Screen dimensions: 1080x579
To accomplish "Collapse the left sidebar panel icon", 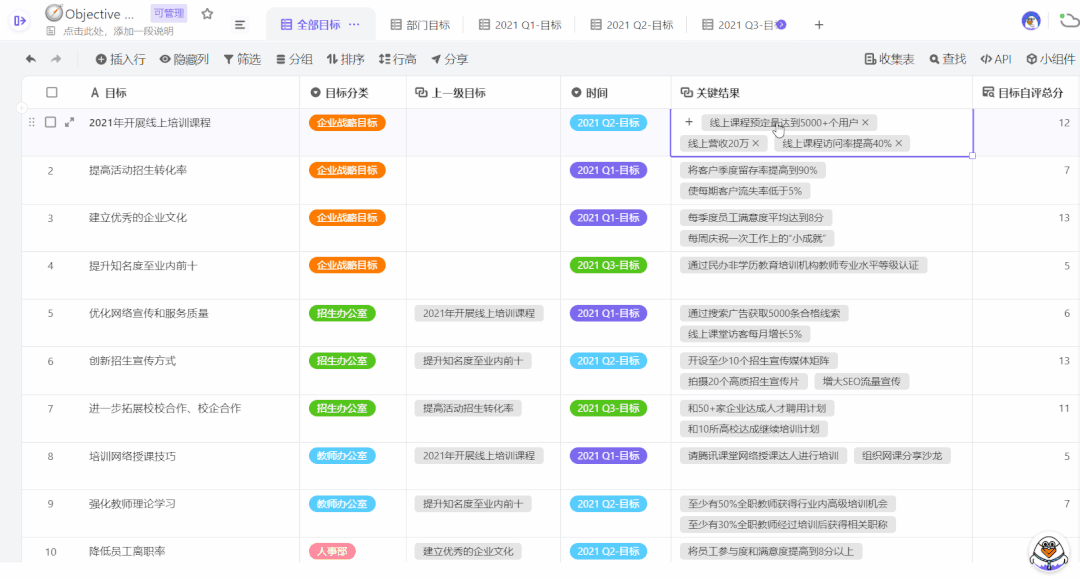I will [20, 21].
